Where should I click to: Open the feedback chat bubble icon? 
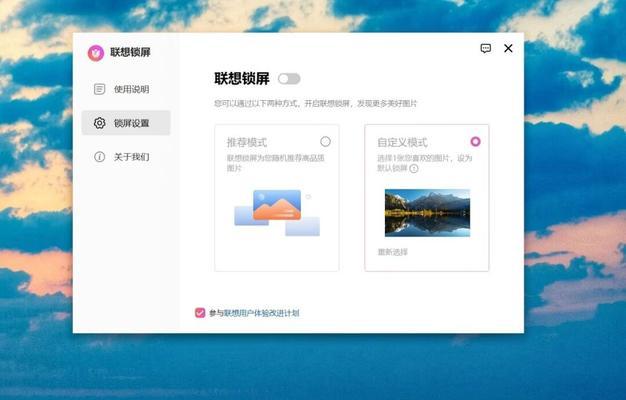(485, 49)
